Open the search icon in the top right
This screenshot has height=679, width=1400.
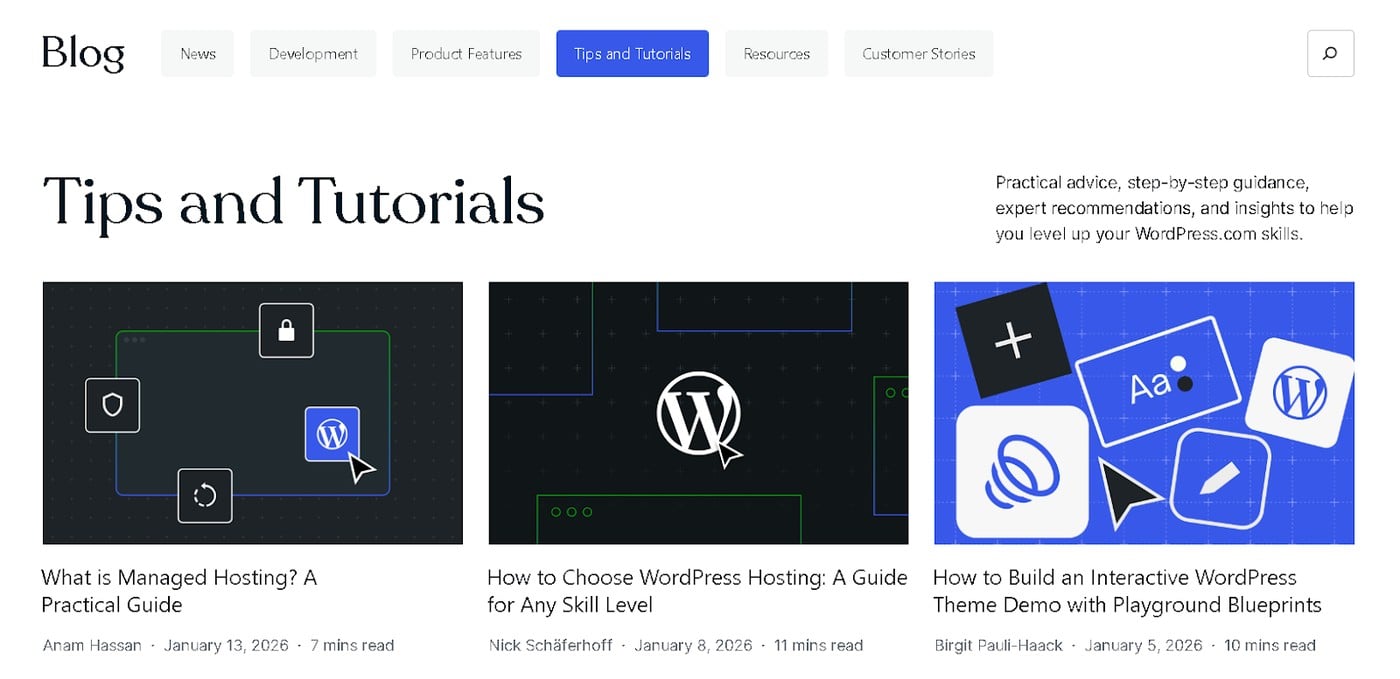1330,54
